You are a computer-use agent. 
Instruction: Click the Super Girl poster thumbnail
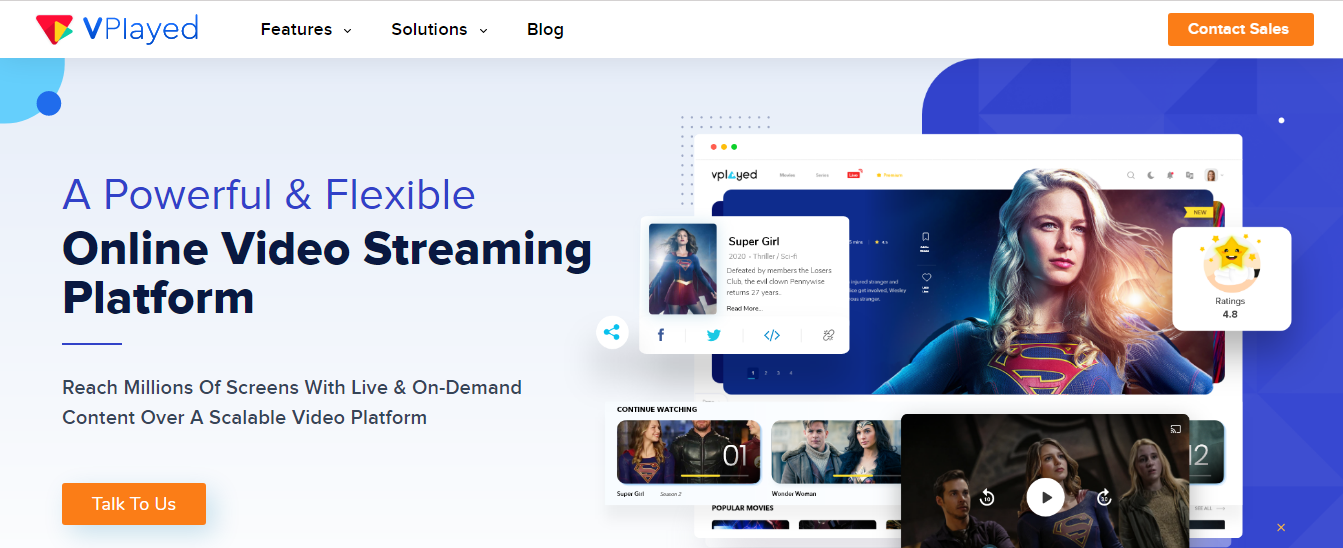click(683, 268)
